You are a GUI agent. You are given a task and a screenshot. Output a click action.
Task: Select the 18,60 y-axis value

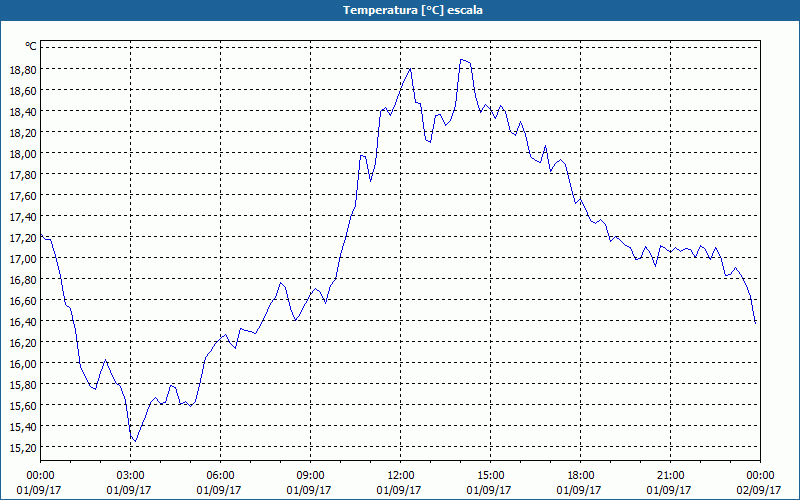[23, 90]
